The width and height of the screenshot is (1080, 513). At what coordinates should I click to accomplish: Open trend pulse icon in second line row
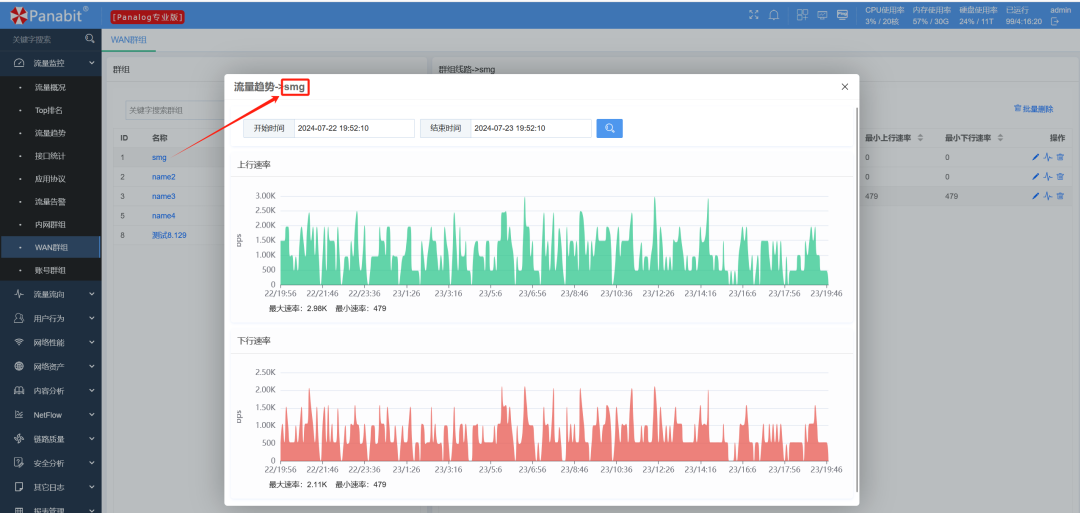(1047, 176)
